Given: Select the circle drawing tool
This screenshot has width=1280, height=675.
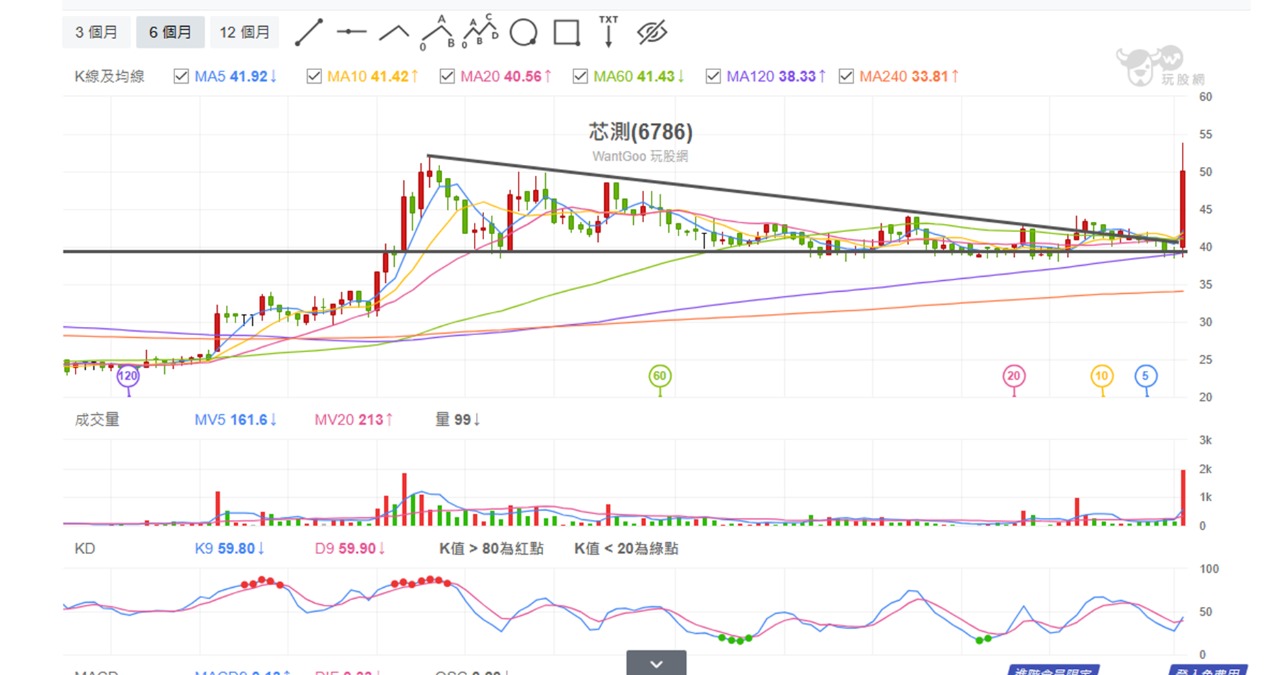Looking at the screenshot, I should coord(523,33).
